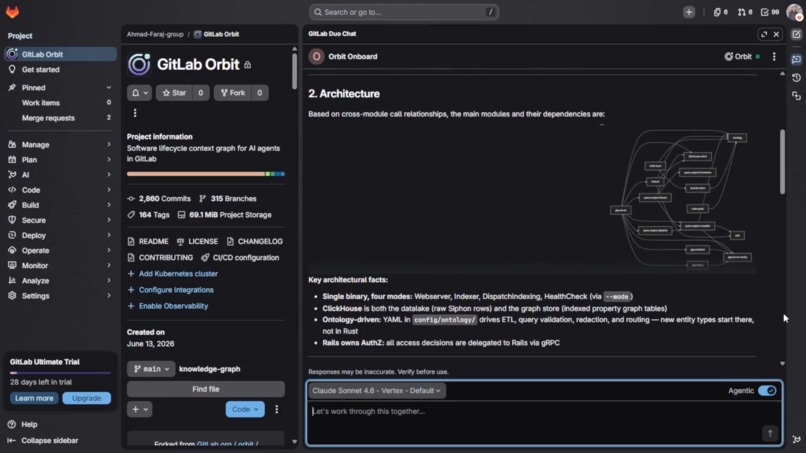This screenshot has height=453, width=806.
Task: Collapse the sidebar
Action: 43,441
